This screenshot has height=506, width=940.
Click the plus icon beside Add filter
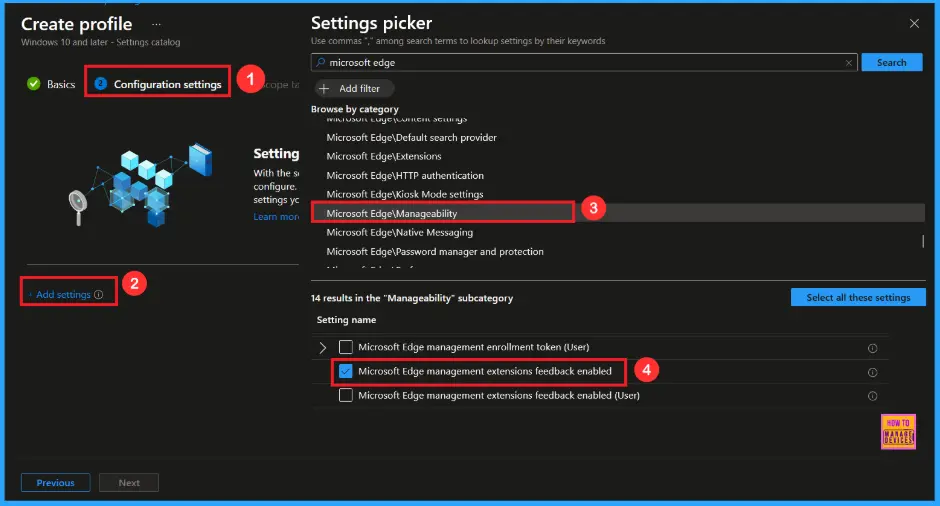click(324, 89)
